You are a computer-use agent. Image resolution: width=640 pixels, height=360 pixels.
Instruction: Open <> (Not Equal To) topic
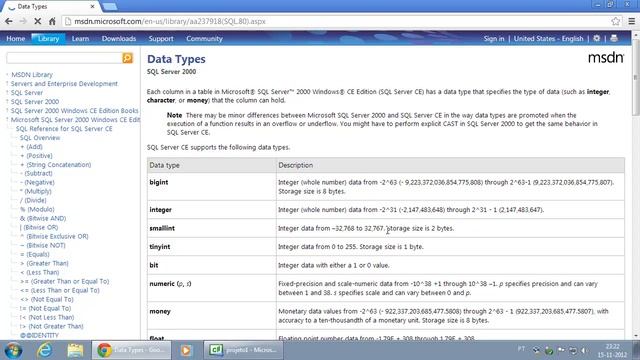tap(47, 299)
